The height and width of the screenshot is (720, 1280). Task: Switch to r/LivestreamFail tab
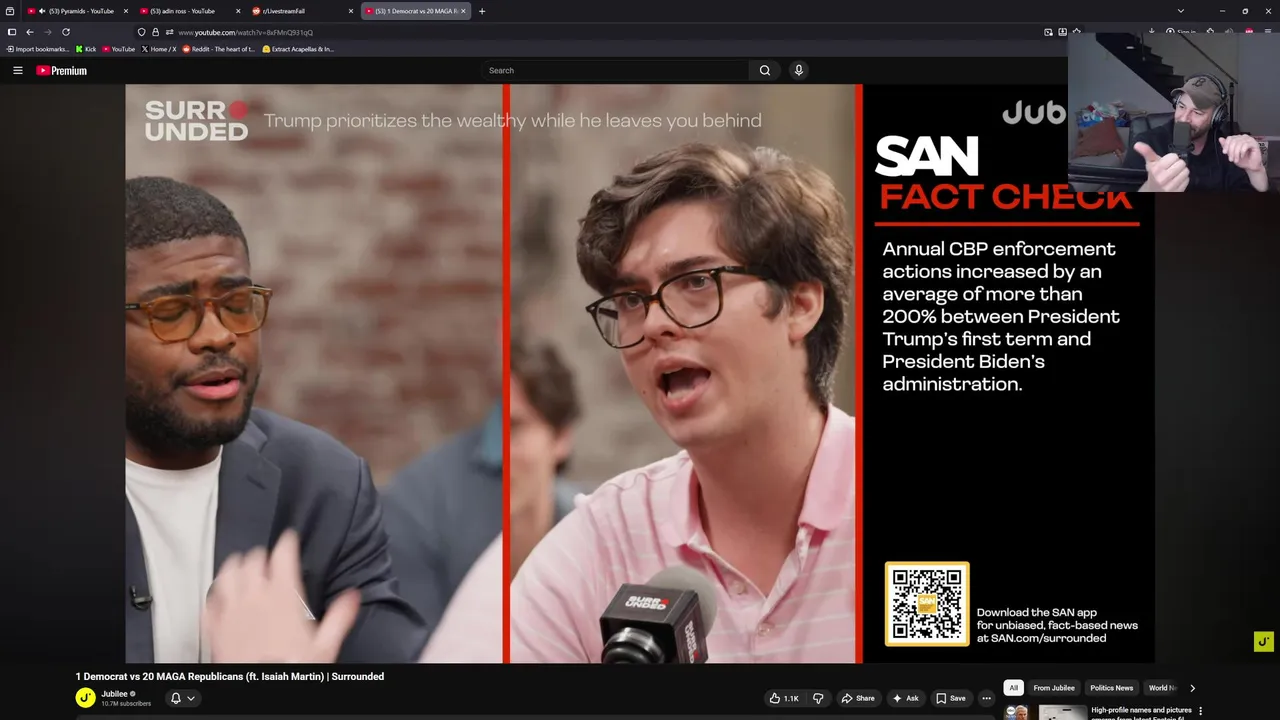click(303, 11)
